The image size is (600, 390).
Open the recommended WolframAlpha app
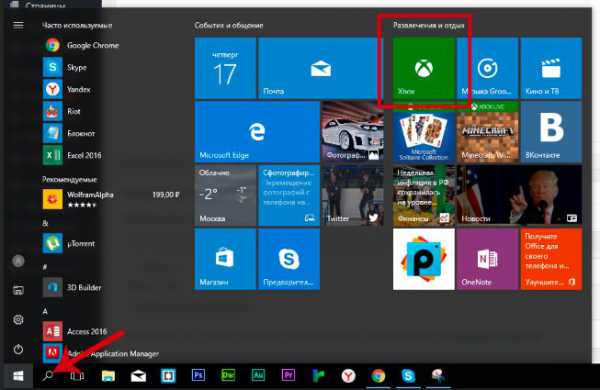coord(111,199)
